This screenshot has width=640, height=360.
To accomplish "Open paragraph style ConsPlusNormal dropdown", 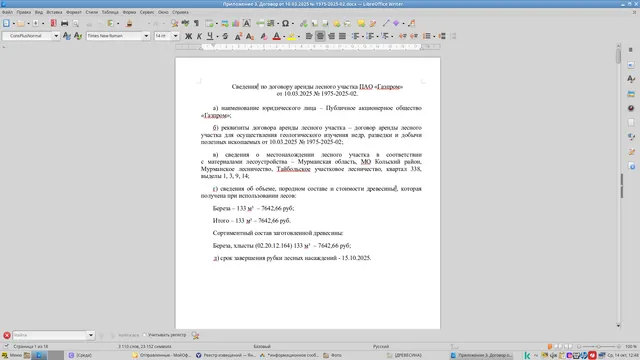I will coord(56,36).
